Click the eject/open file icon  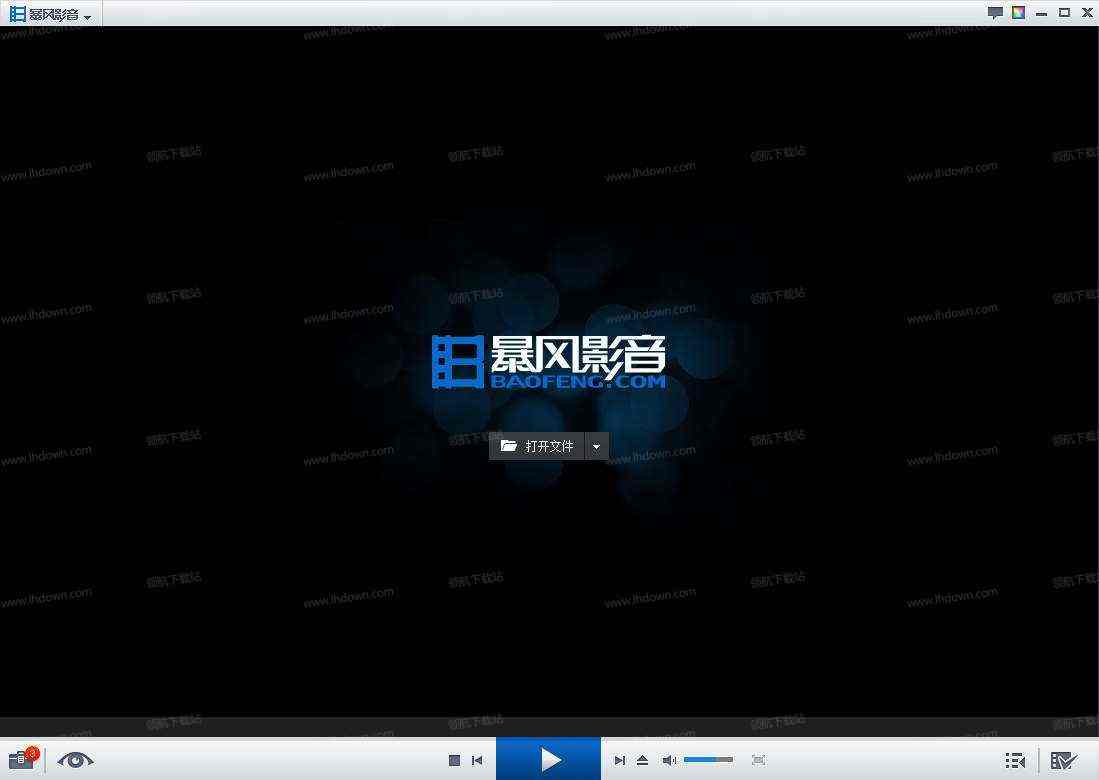click(x=642, y=761)
